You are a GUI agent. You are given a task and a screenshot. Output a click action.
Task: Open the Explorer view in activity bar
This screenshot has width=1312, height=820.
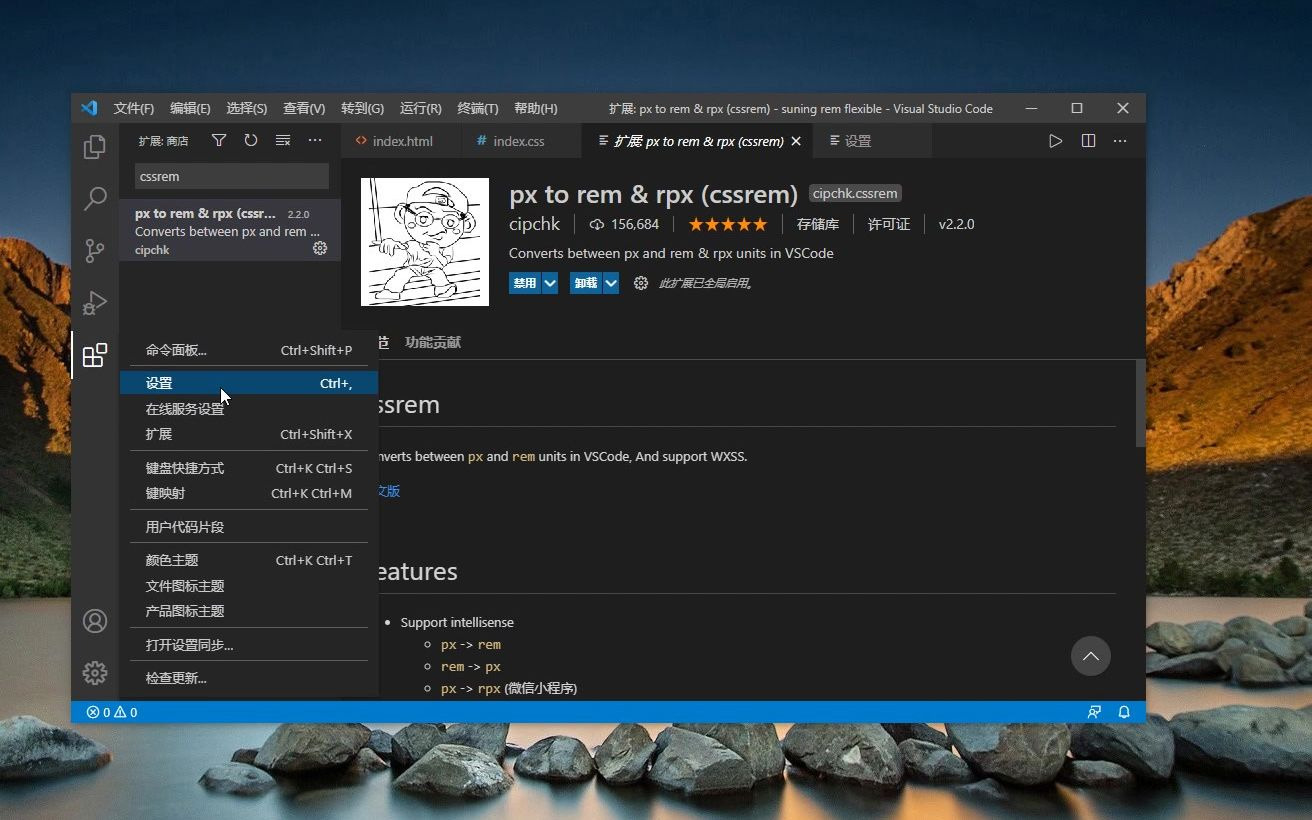pos(95,147)
